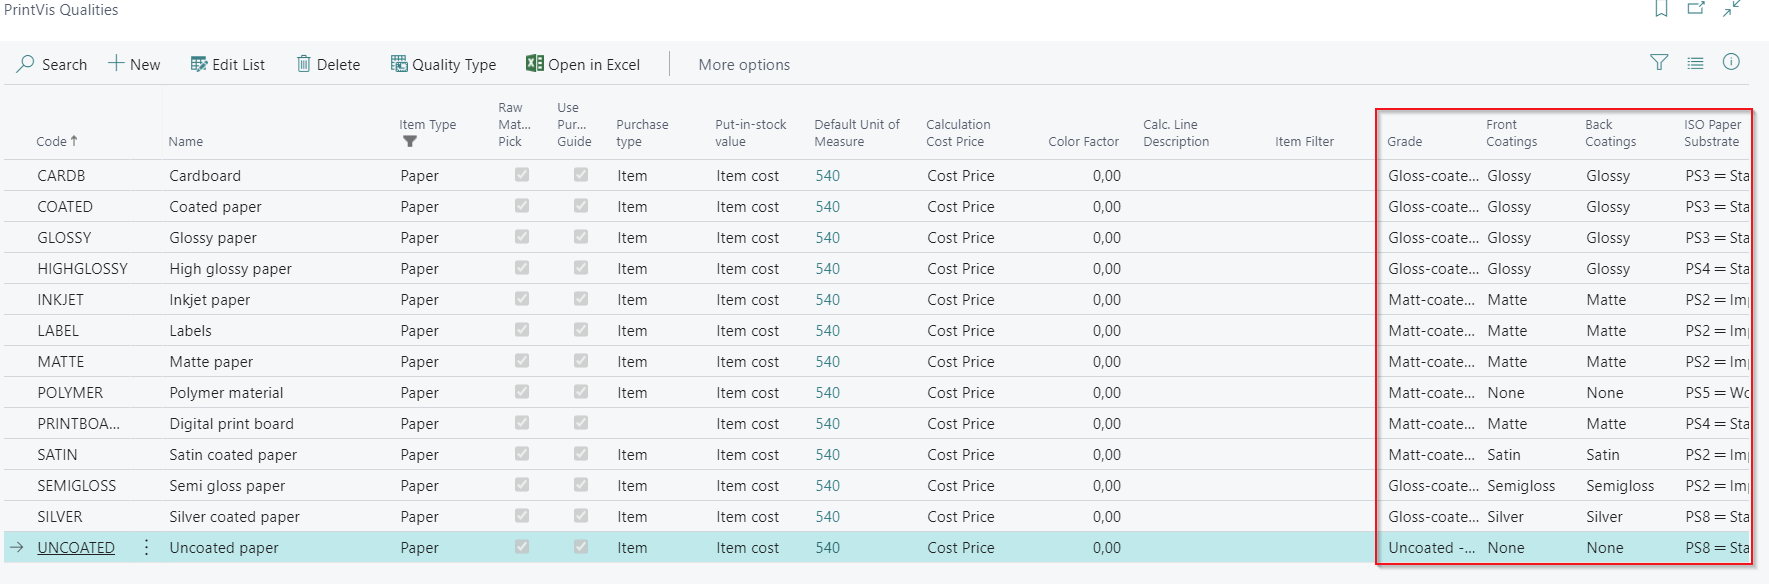
Task: Click the New plus icon
Action: pyautogui.click(x=117, y=64)
